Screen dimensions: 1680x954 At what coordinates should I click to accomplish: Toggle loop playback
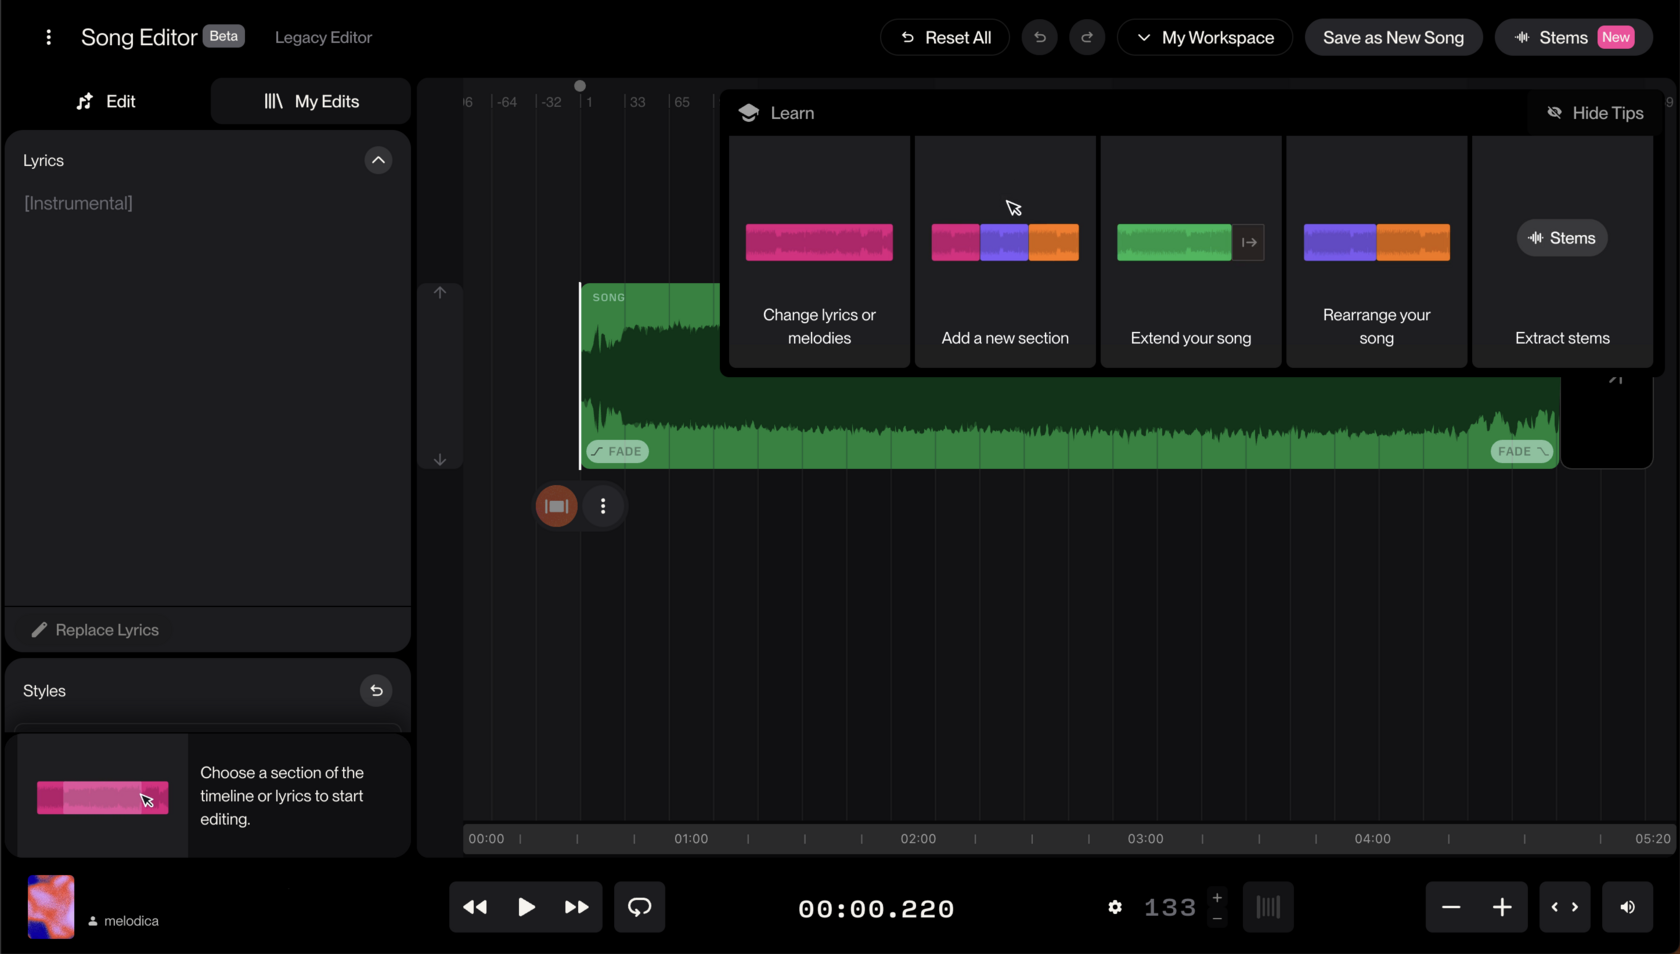(x=640, y=907)
